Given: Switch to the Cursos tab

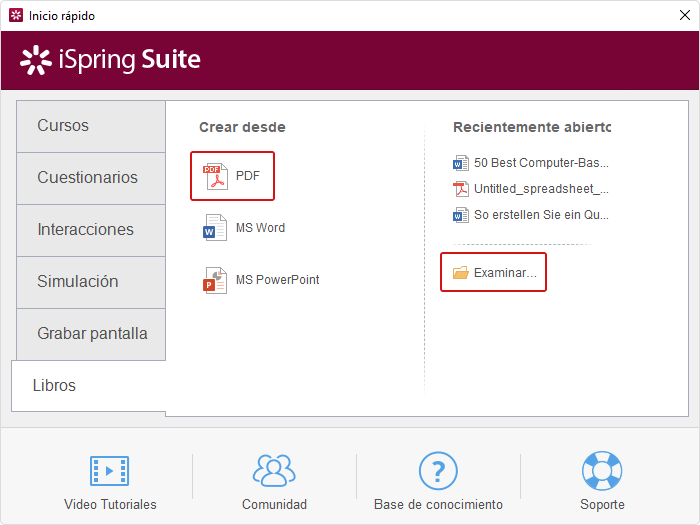Looking at the screenshot, I should pyautogui.click(x=91, y=126).
